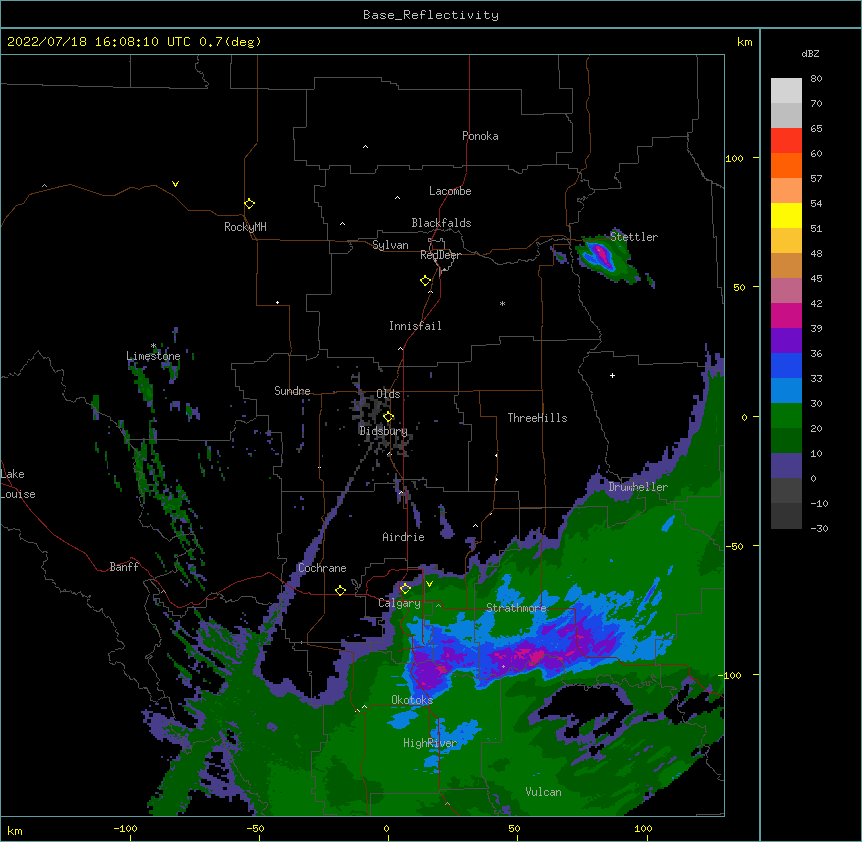Select the 65 value on the dBZ scale
Screen dimensions: 862x842
click(816, 128)
